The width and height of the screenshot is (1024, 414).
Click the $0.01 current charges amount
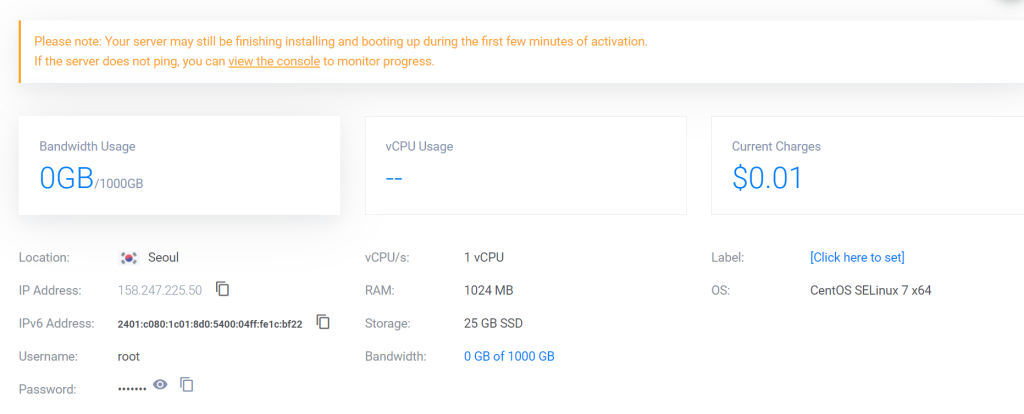767,178
